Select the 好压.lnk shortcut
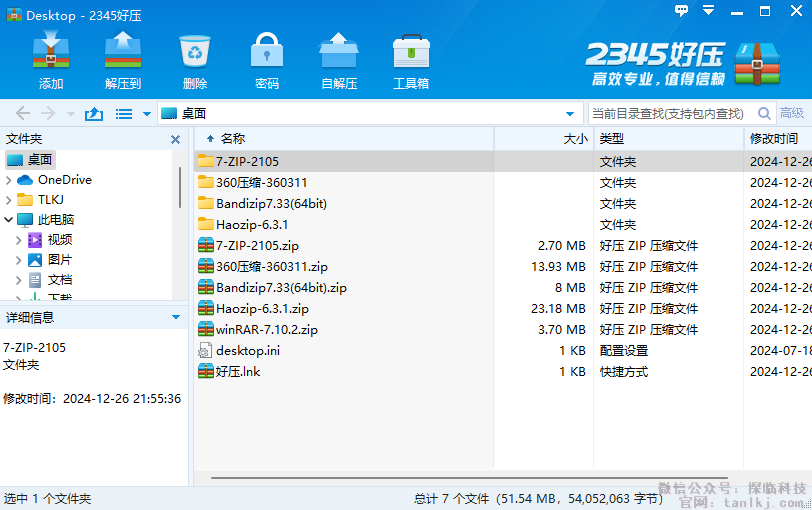 tap(503, 371)
